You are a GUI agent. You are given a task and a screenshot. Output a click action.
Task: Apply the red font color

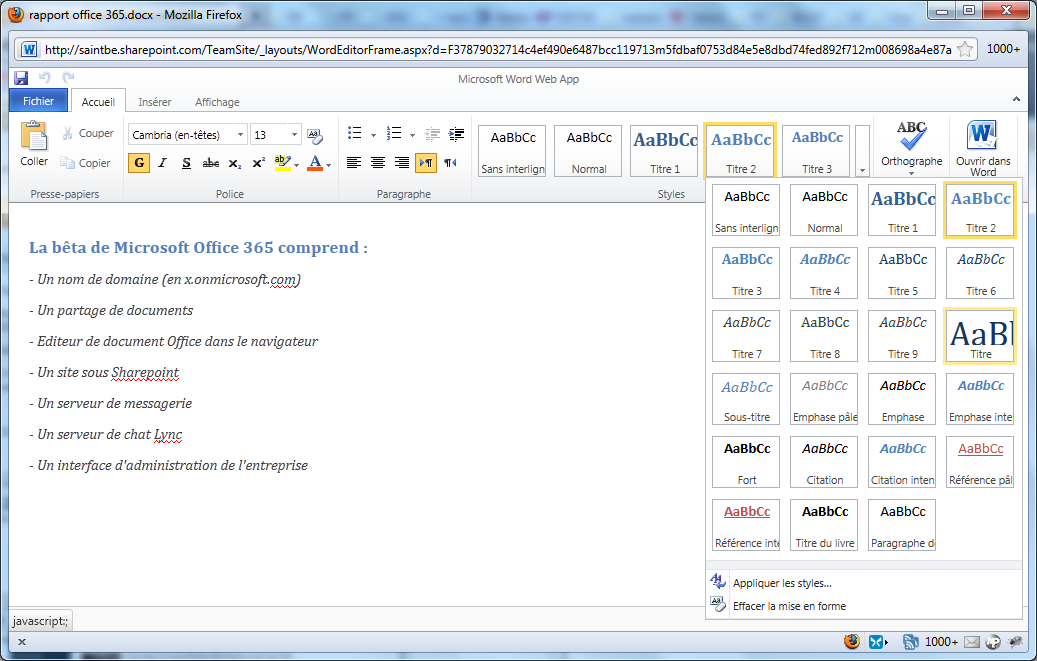pos(315,163)
